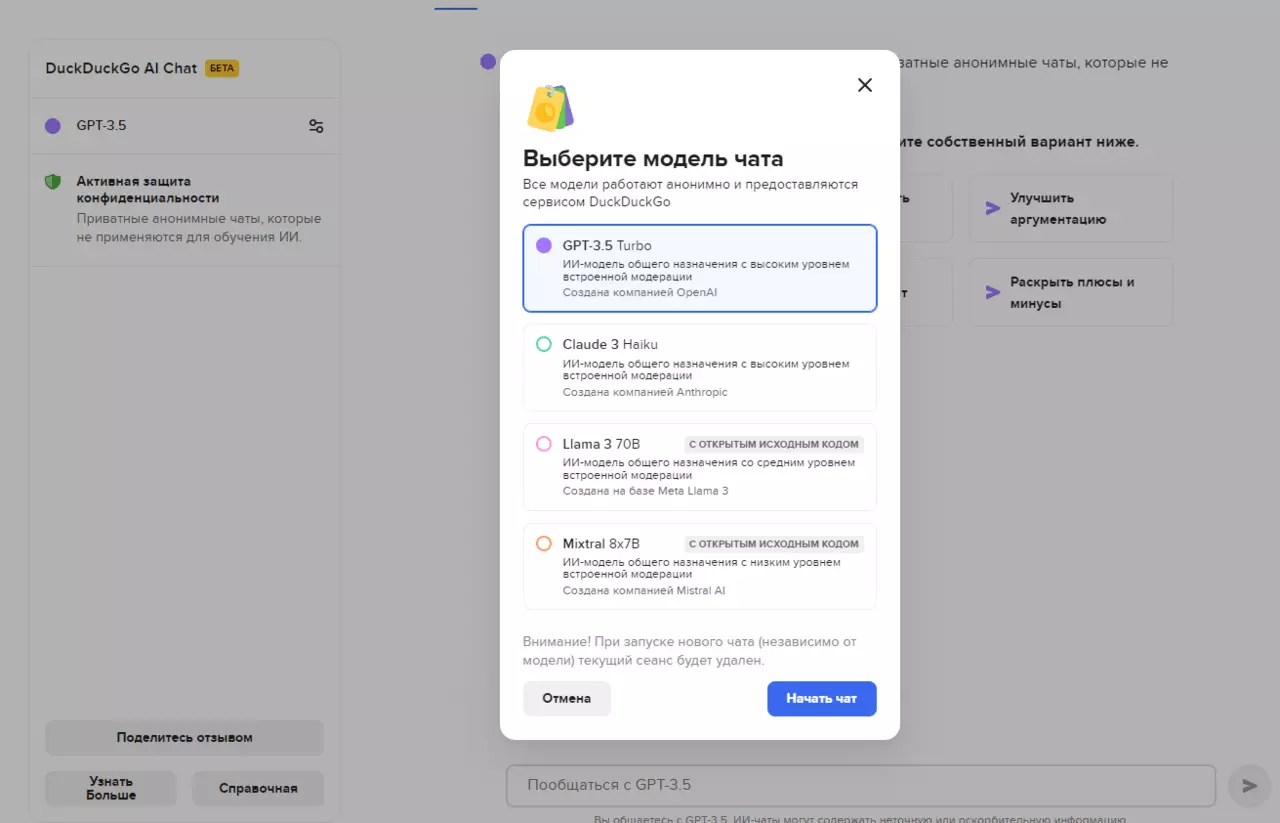Open the Справочная help button
The image size is (1280, 823).
(258, 788)
